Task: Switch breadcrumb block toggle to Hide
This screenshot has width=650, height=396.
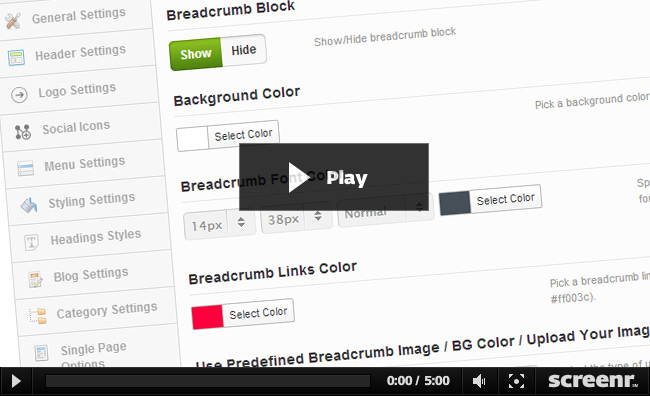Action: point(244,50)
